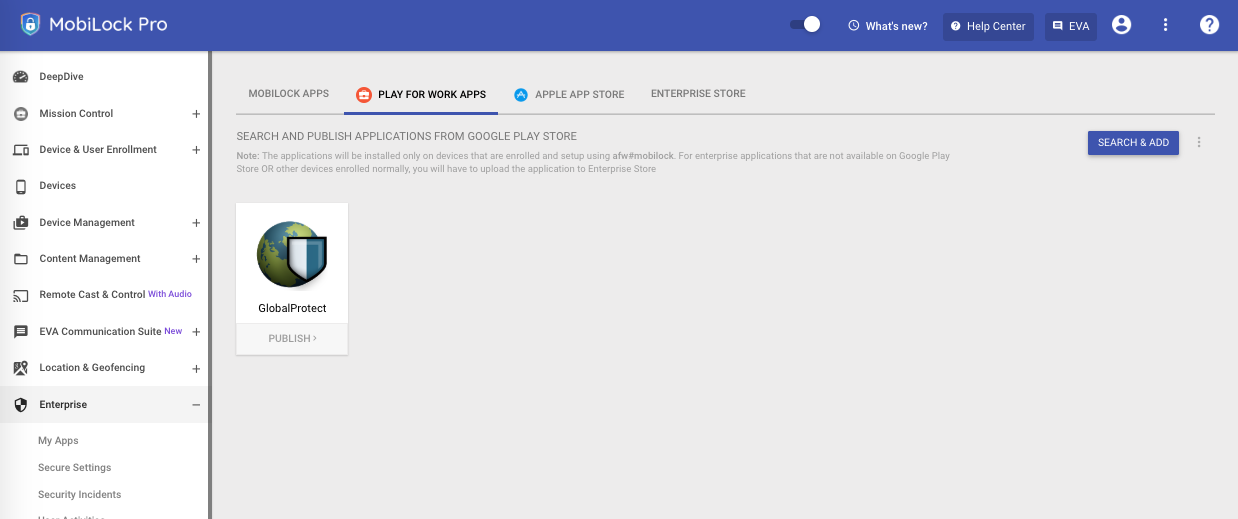Screen dimensions: 1238x519
Task: Click the sidebar vertical scrollbar
Action: tap(210, 285)
